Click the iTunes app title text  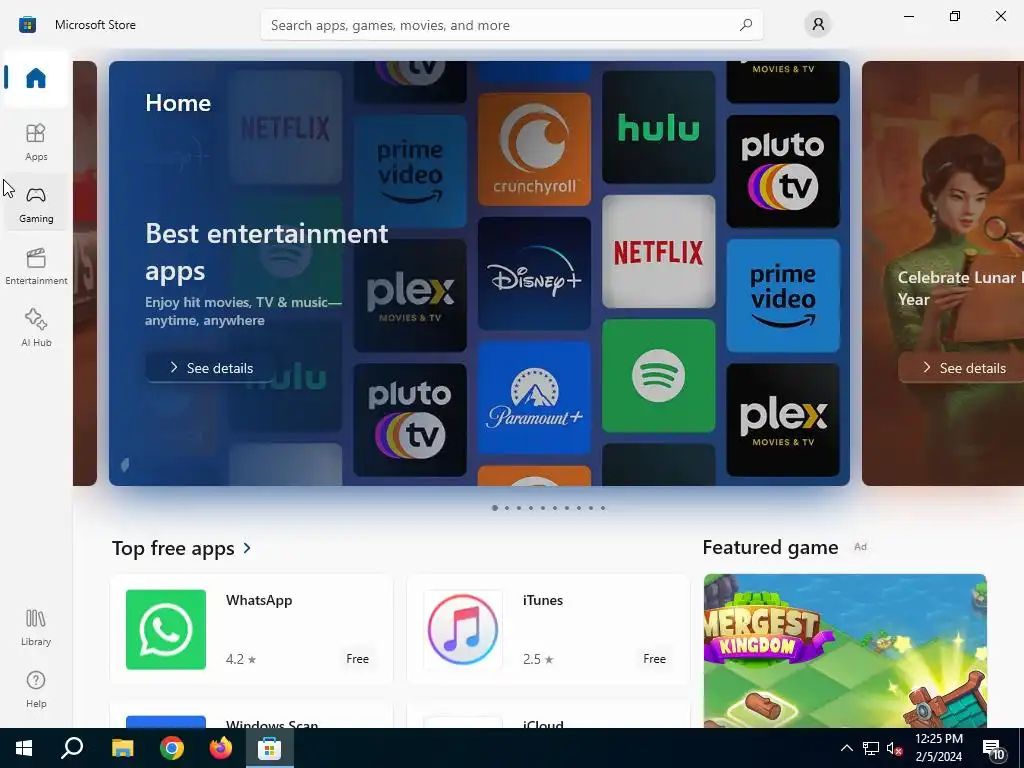coord(543,600)
